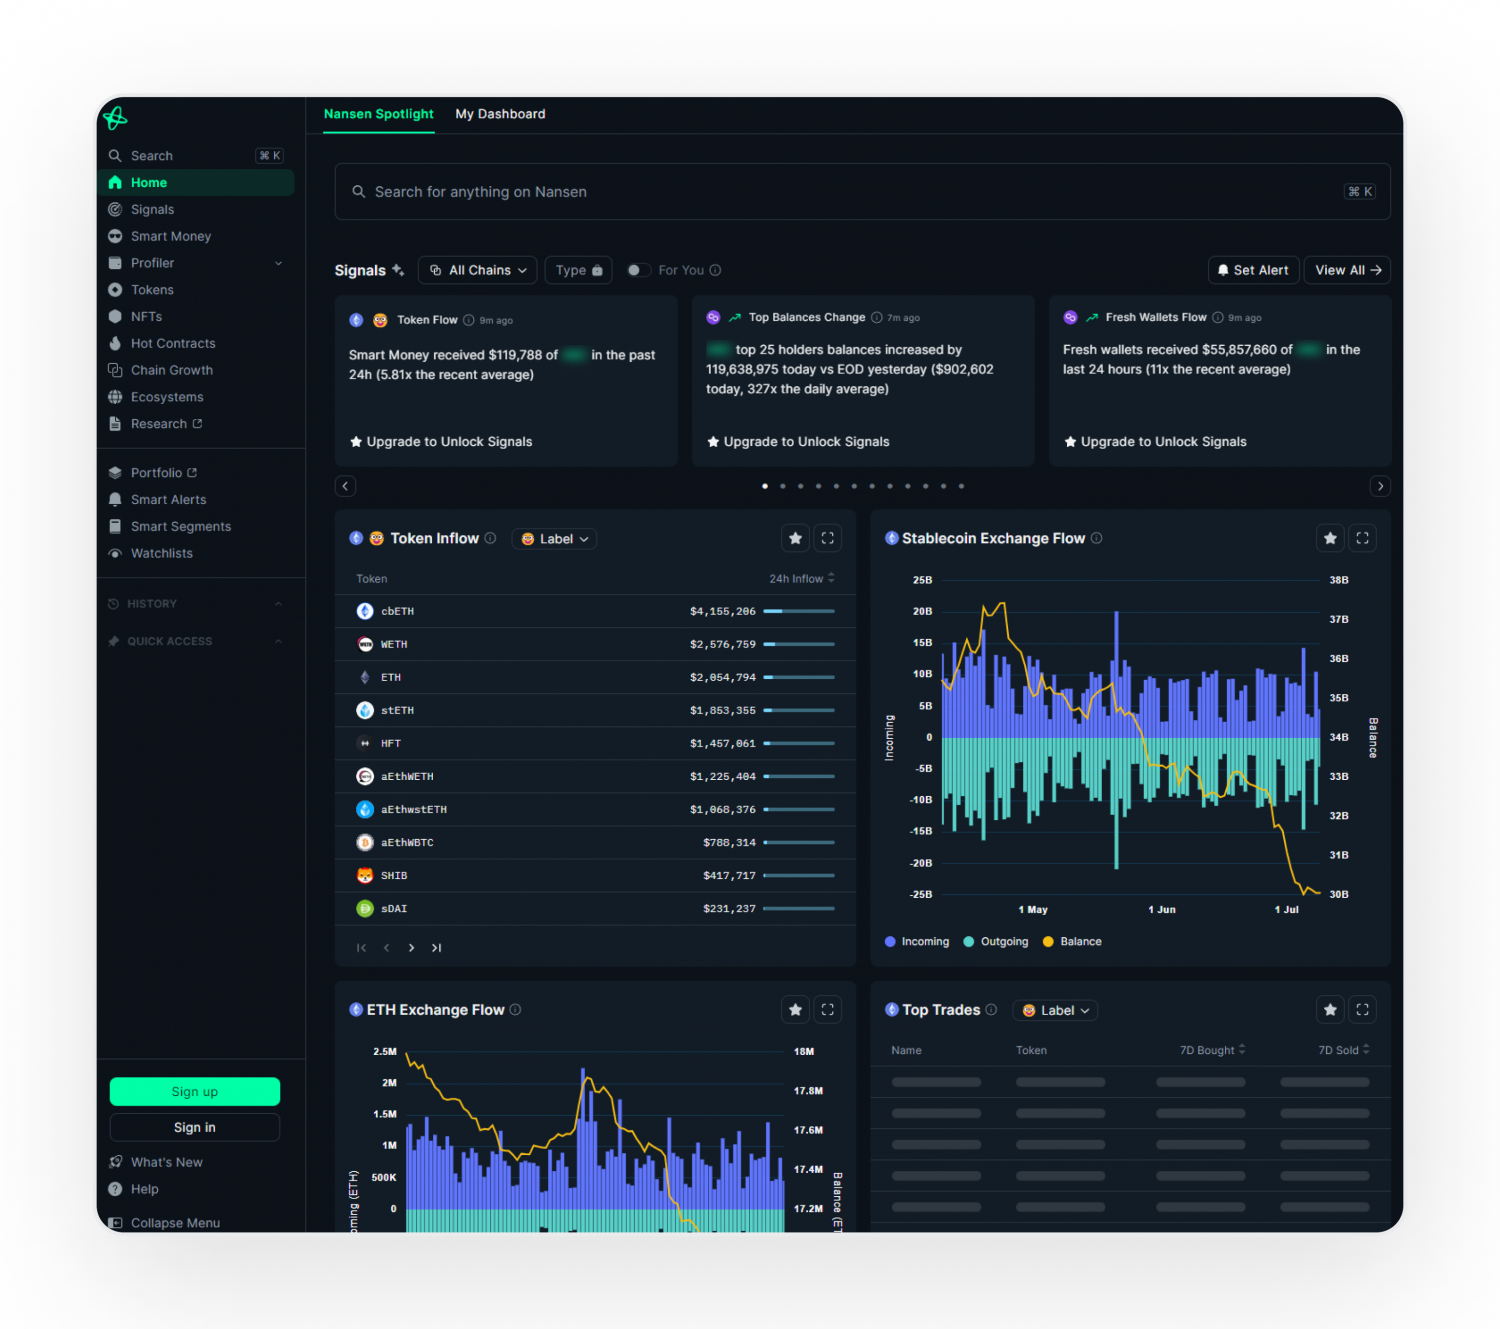Screen dimensions: 1500x1329
Task: Go to next page of Token Inflow list
Action: pos(411,947)
